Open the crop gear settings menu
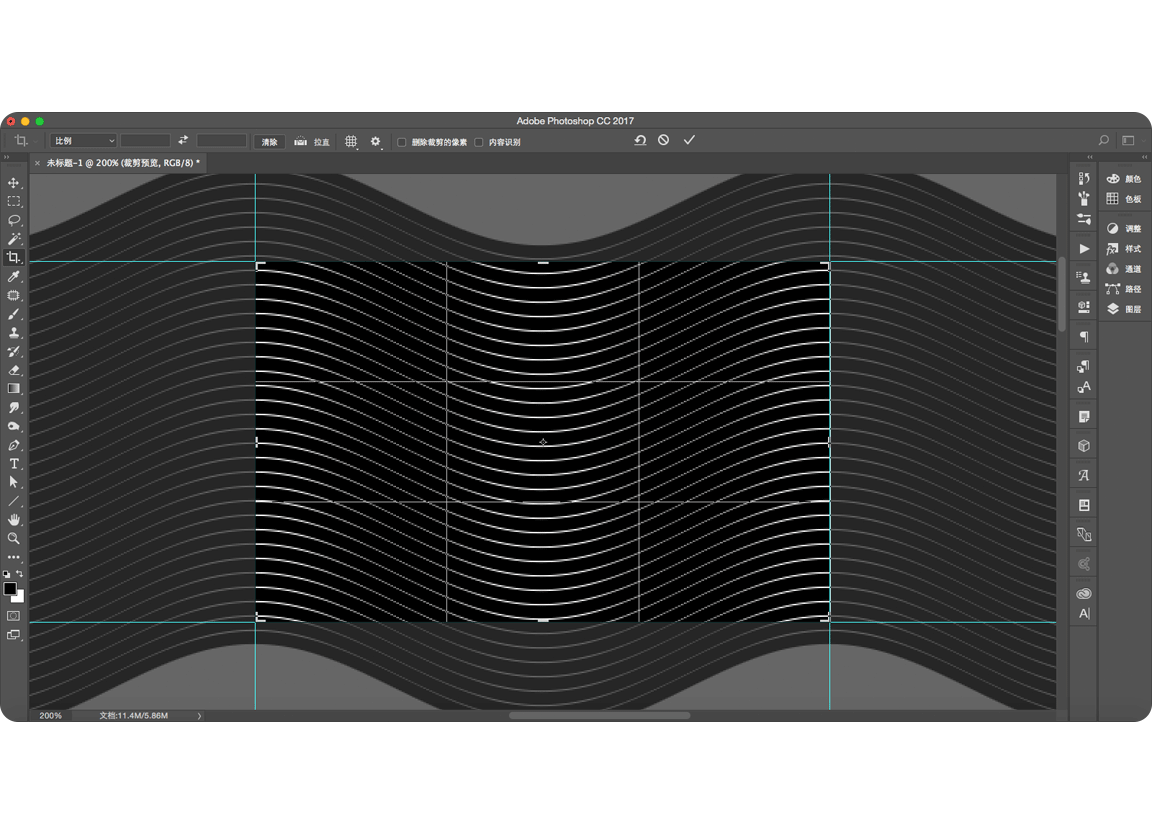Image resolution: width=1152 pixels, height=835 pixels. pyautogui.click(x=375, y=141)
